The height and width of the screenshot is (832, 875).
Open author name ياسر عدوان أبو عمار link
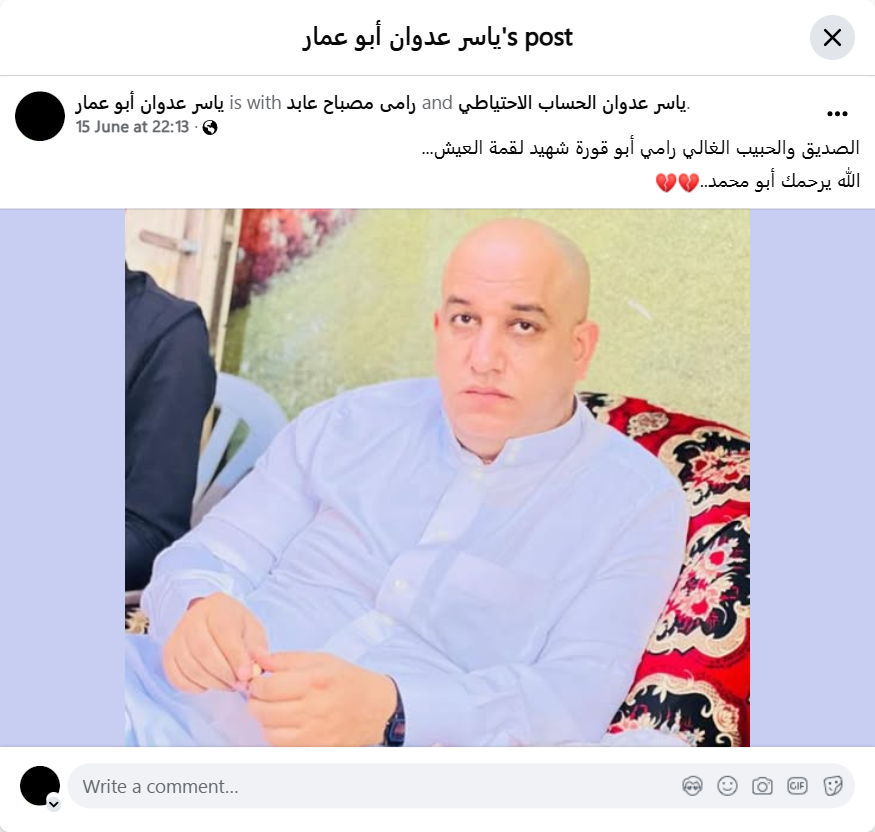click(x=150, y=103)
